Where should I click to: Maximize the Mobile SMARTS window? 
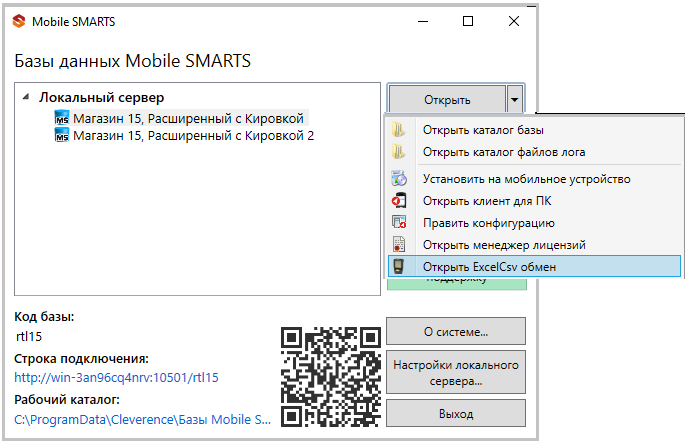click(x=468, y=21)
